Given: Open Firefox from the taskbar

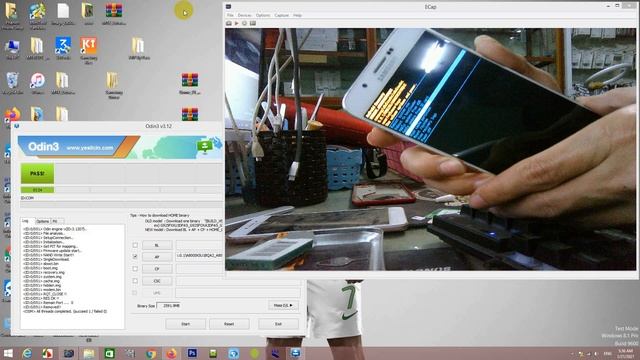Looking at the screenshot, I should point(171,353).
